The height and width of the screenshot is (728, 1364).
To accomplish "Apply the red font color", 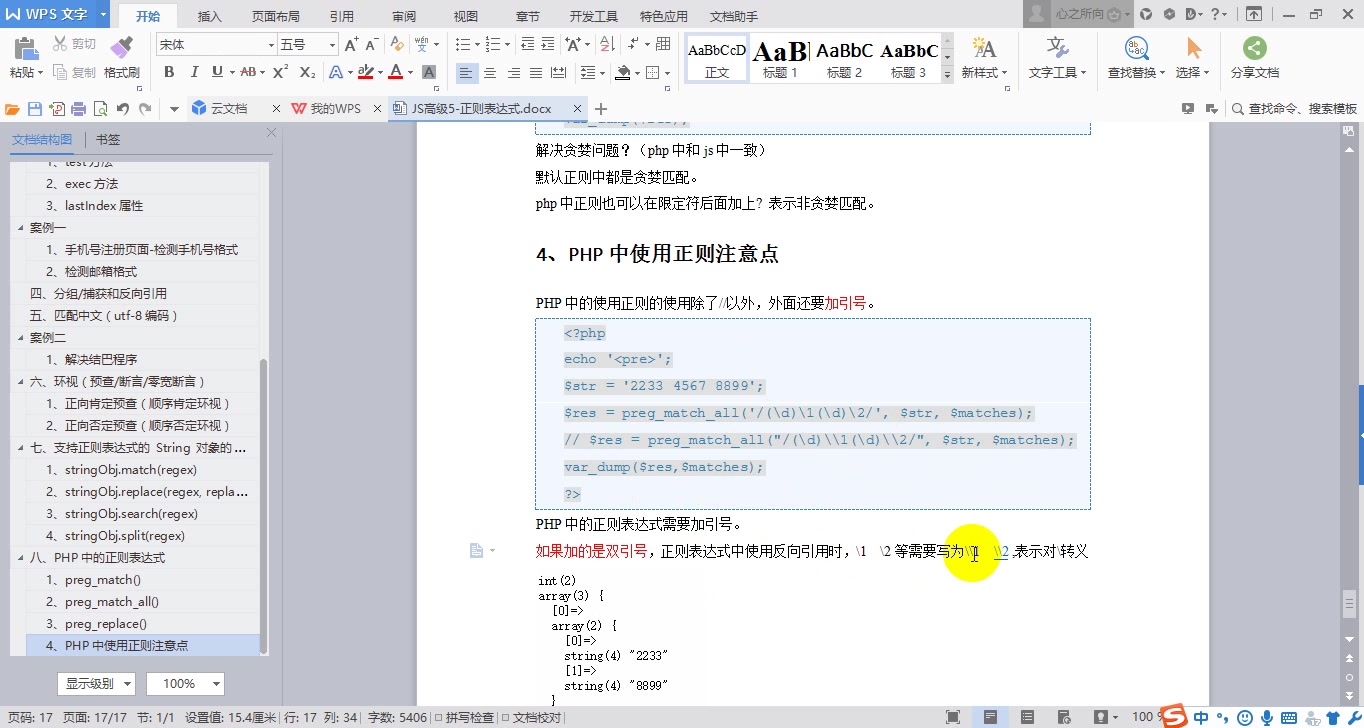I will click(x=396, y=72).
